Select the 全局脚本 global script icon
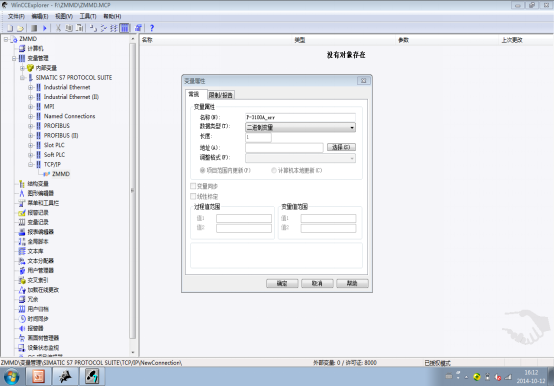 click(22, 242)
